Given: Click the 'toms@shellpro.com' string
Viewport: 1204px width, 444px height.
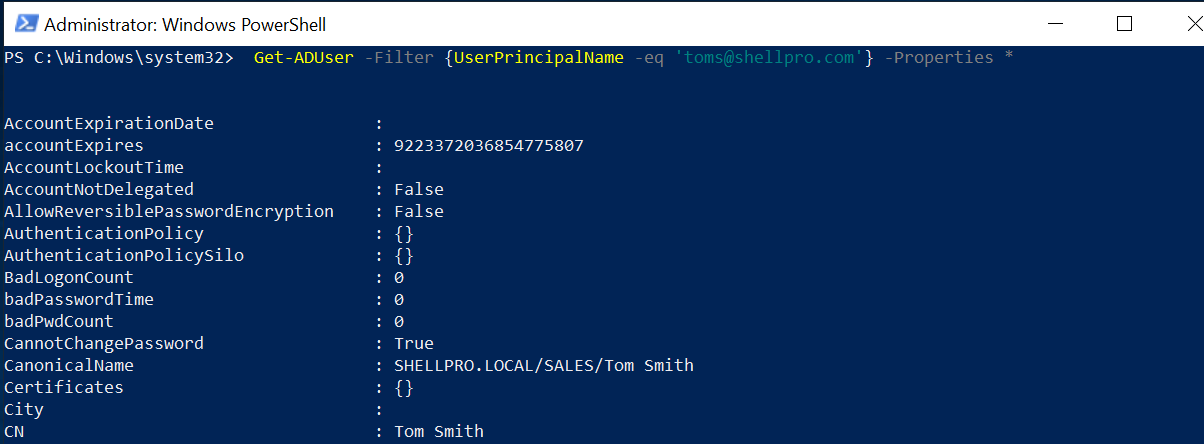Looking at the screenshot, I should [769, 58].
